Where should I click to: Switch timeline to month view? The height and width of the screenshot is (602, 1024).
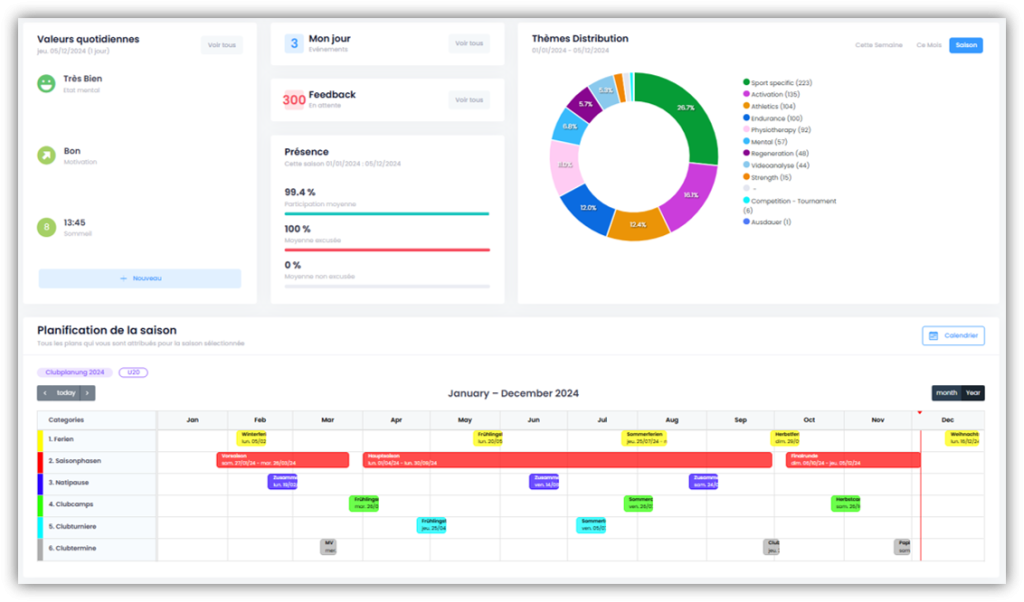pyautogui.click(x=945, y=393)
